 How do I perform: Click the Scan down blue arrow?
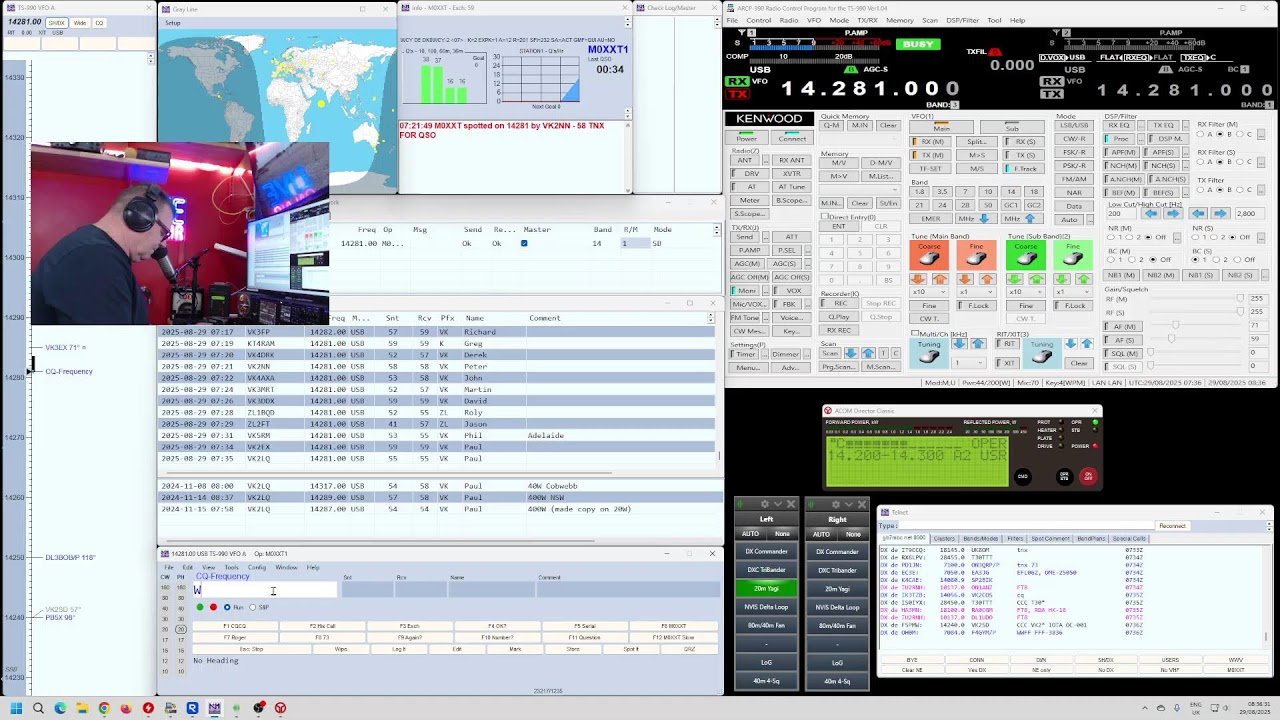(x=850, y=353)
